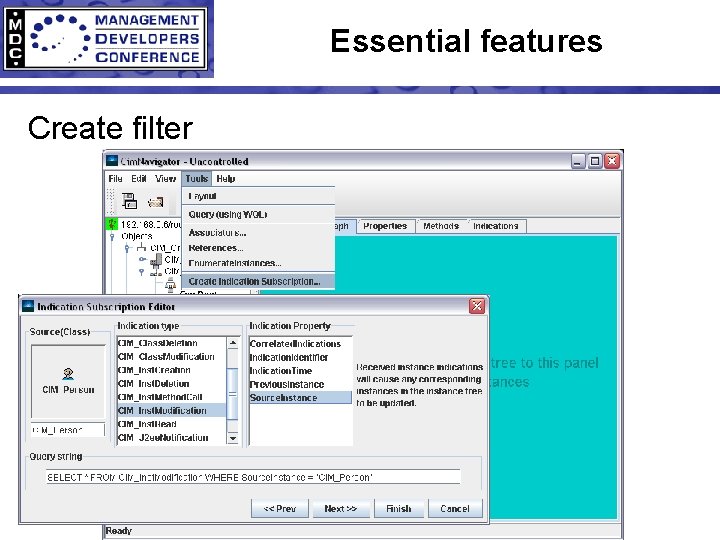Select IndicationTime property
720x540 pixels.
[300, 371]
